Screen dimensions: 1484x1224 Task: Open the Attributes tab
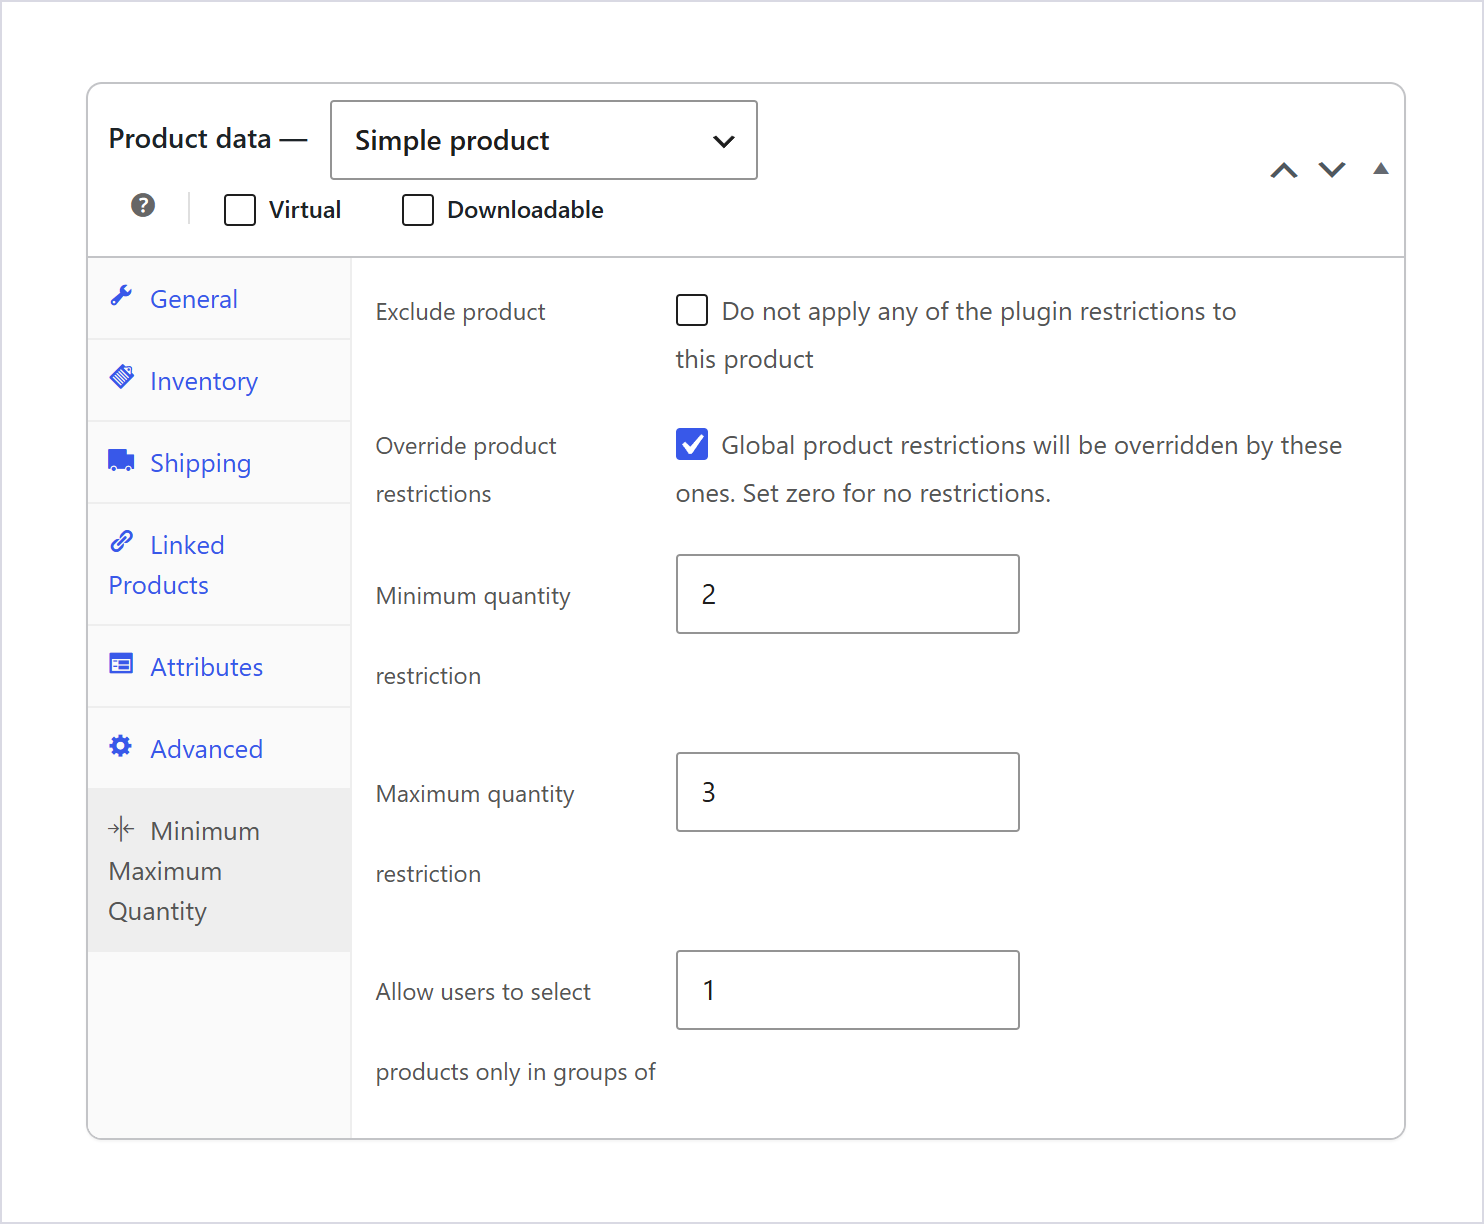coord(219,667)
